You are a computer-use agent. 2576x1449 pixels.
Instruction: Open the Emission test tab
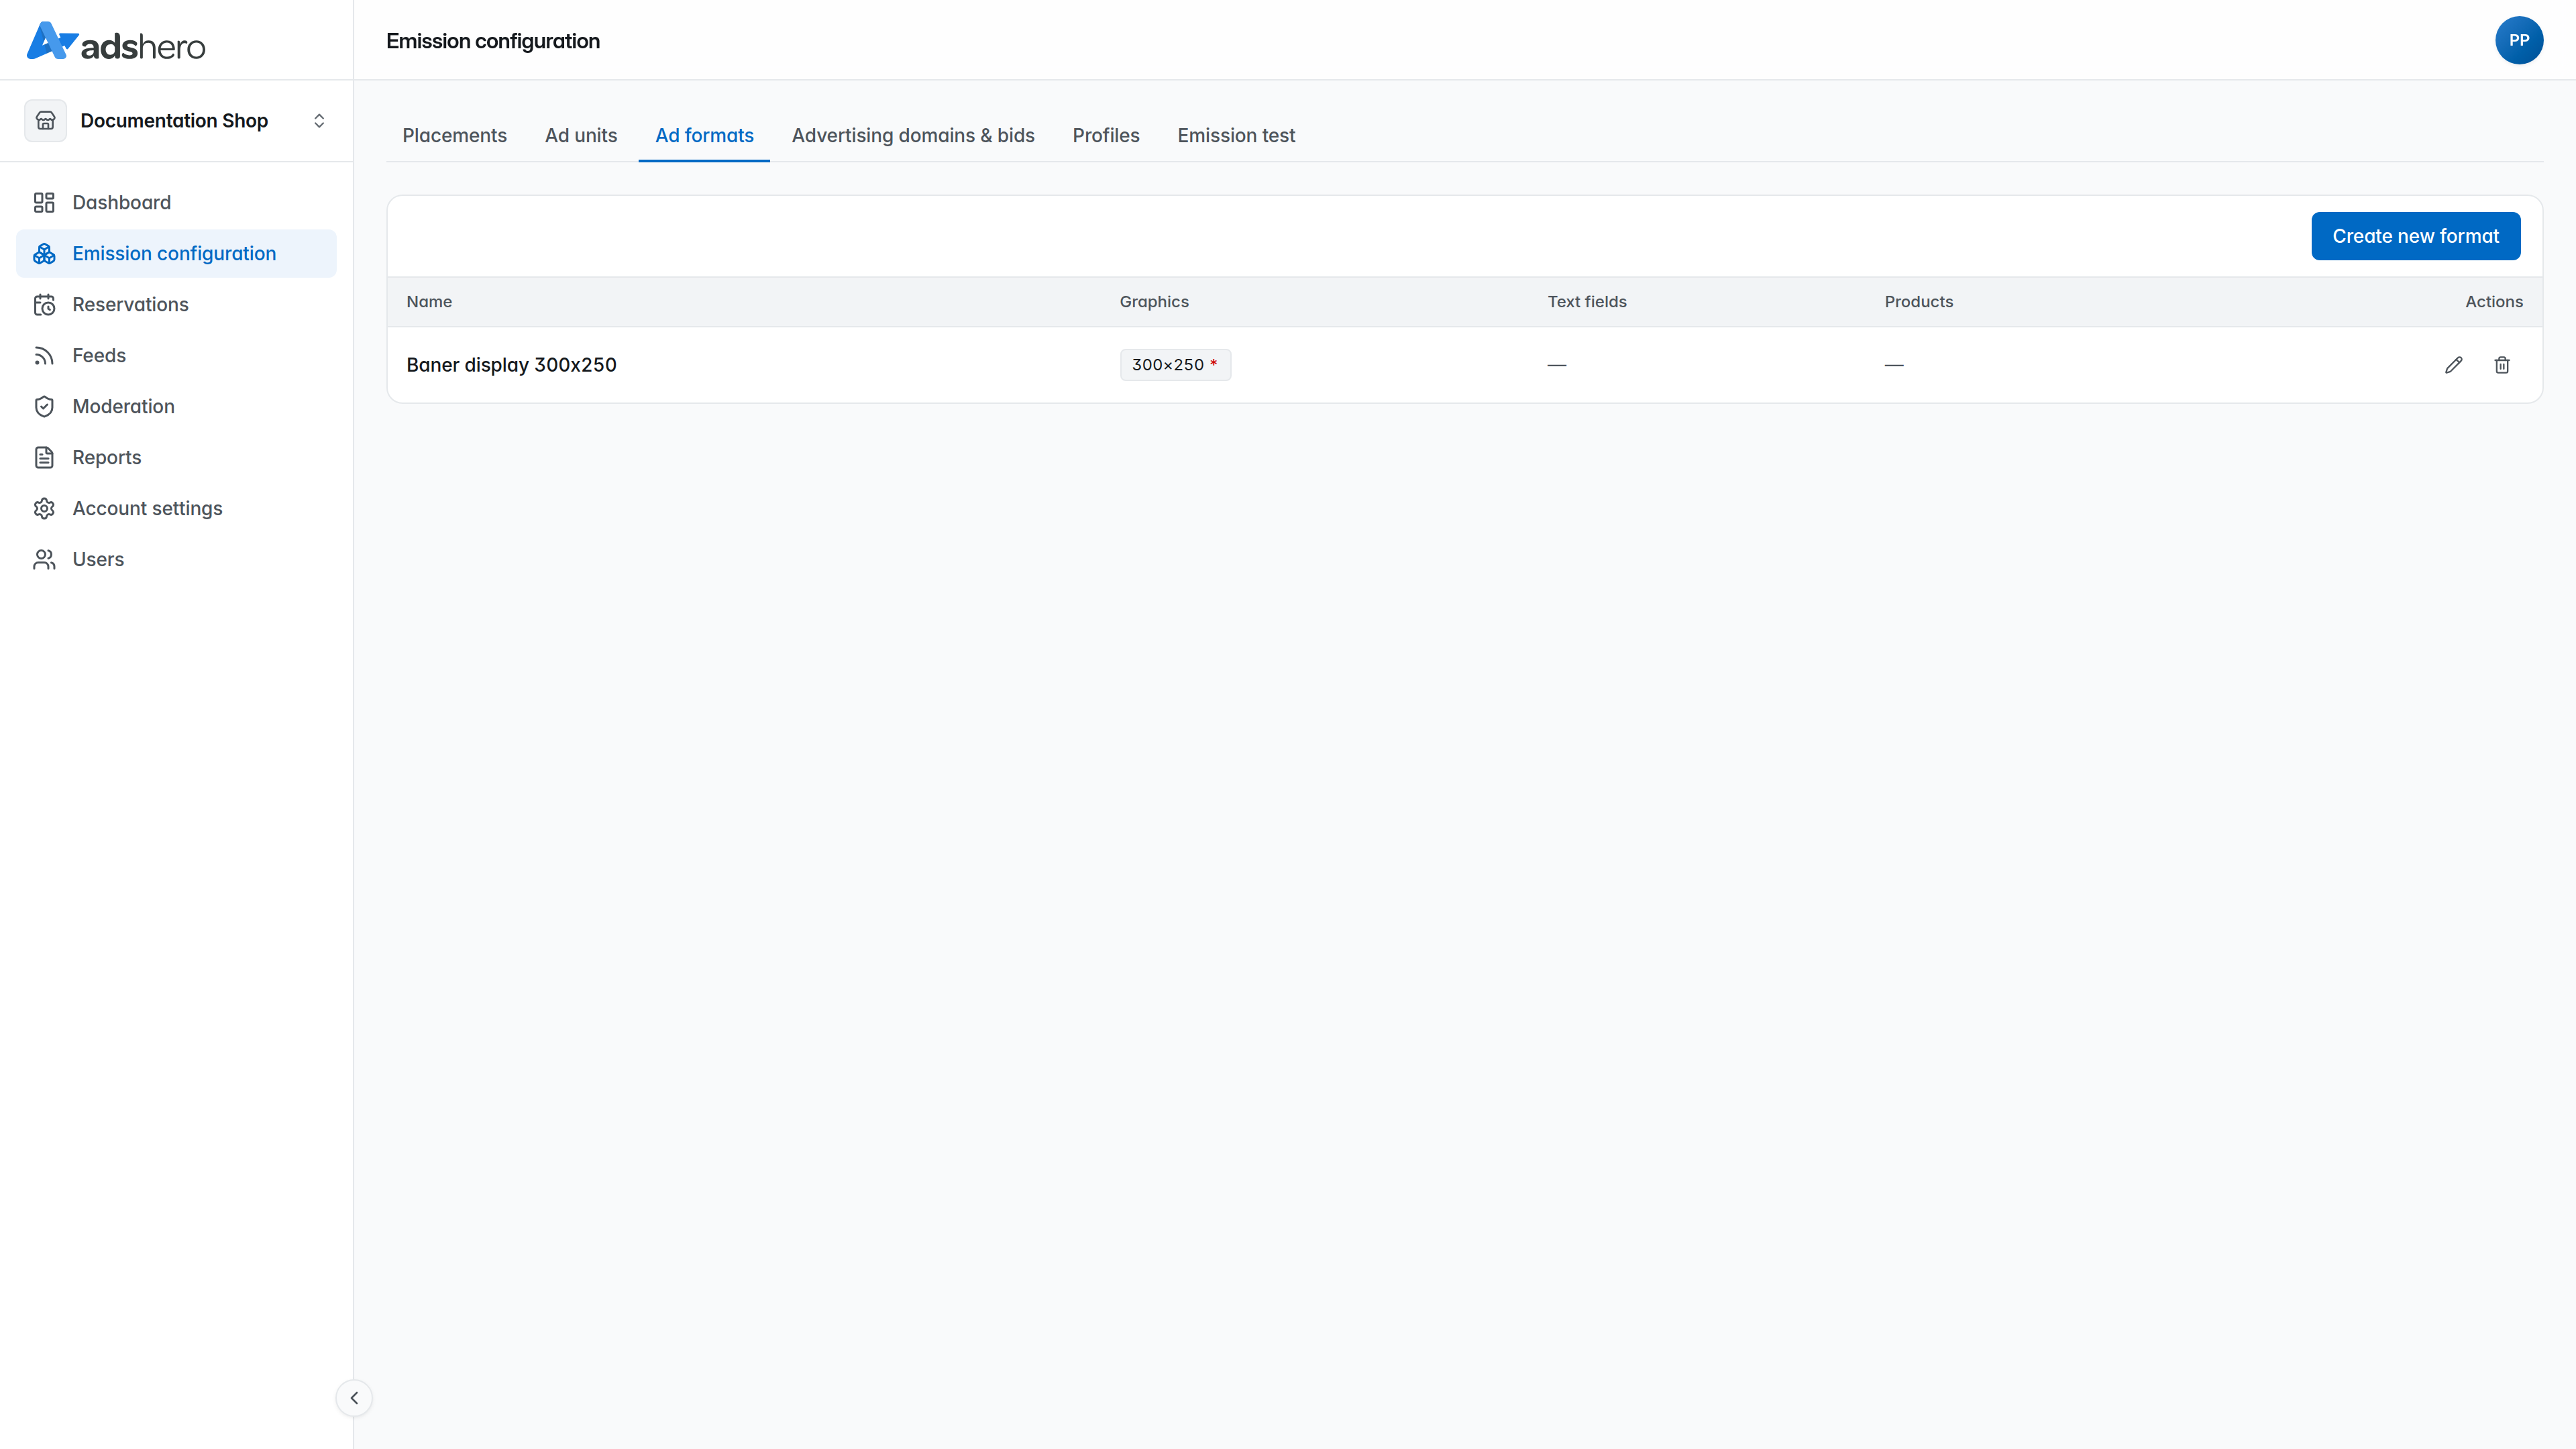click(1235, 136)
